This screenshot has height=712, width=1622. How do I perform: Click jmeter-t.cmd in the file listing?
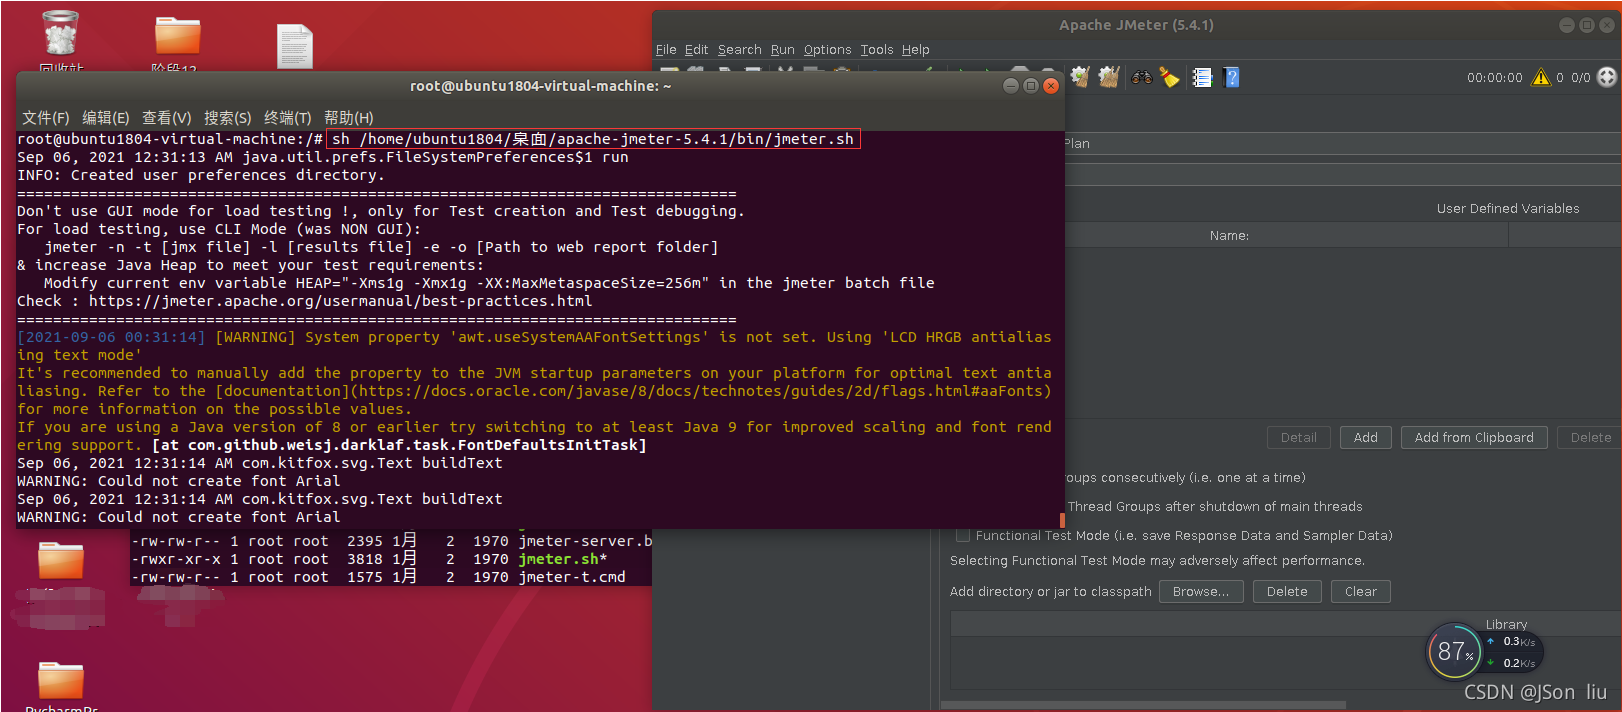tap(571, 577)
